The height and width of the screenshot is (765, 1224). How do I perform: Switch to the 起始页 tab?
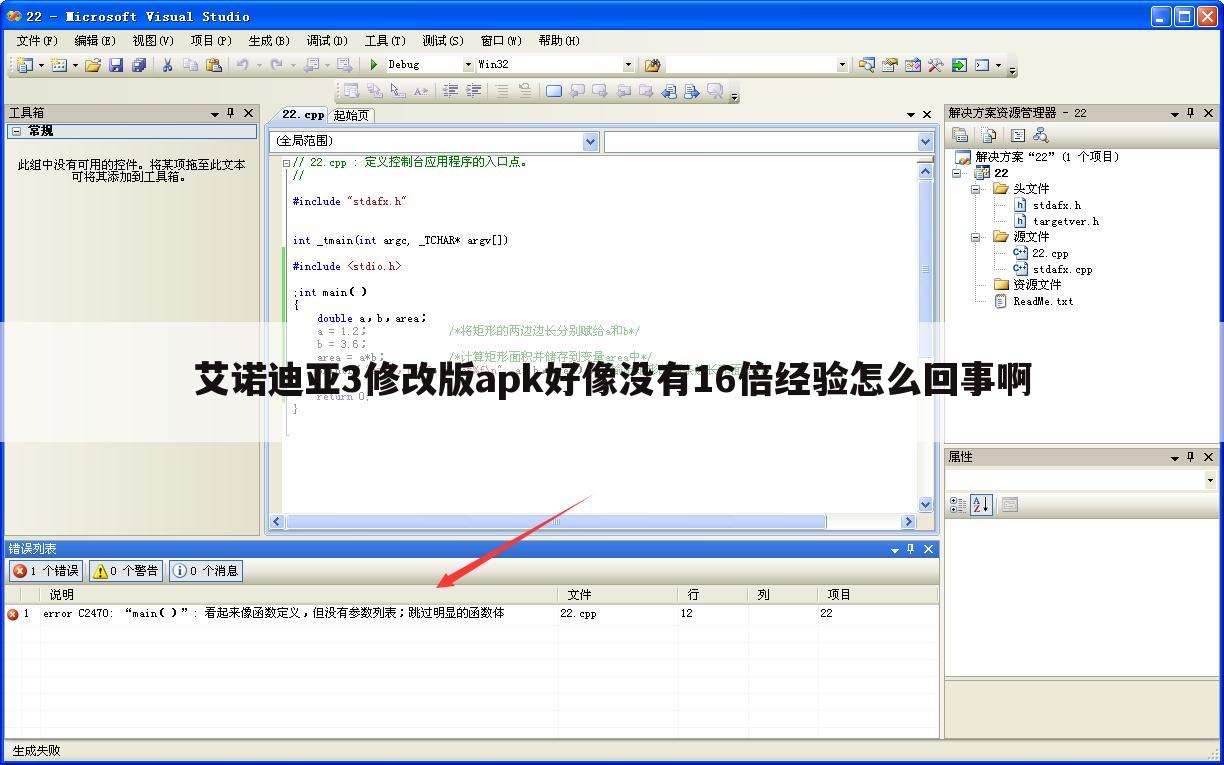point(351,115)
